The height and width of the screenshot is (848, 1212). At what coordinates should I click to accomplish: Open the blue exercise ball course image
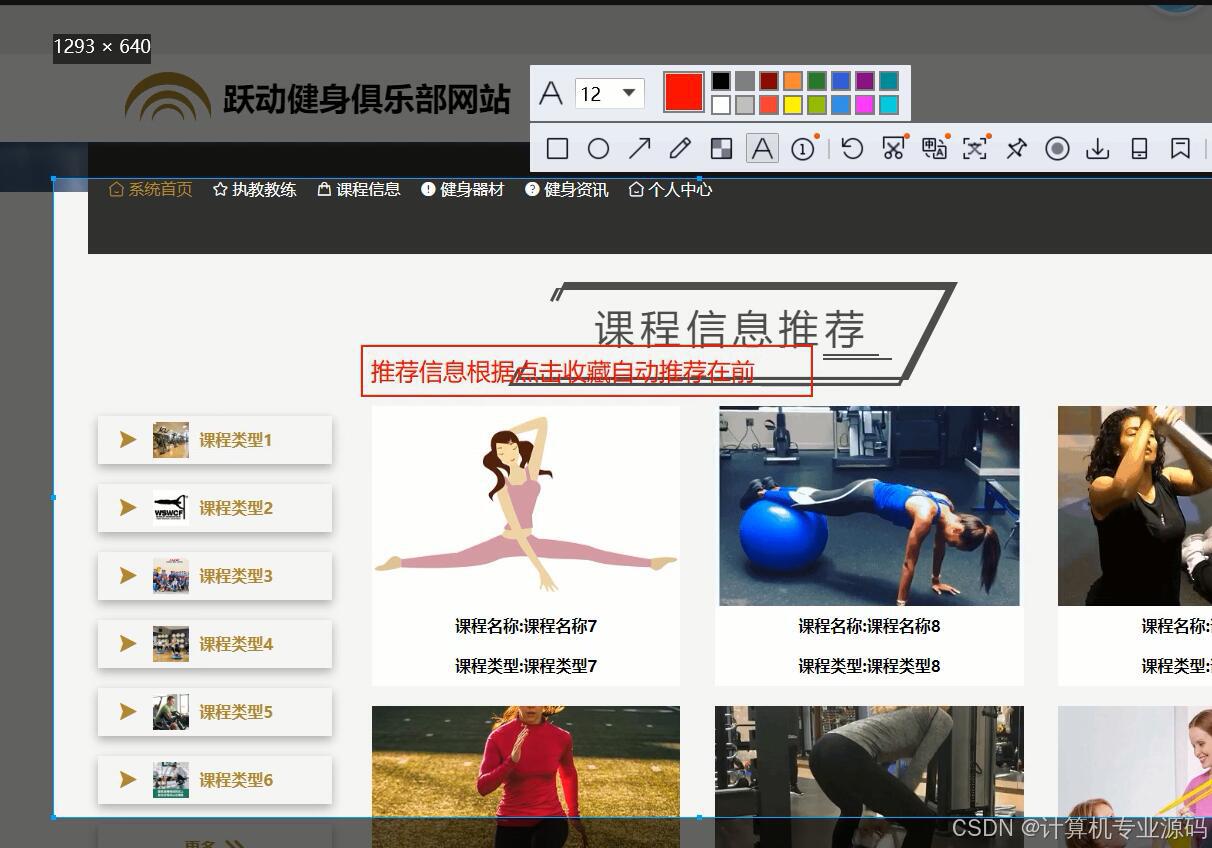[869, 506]
